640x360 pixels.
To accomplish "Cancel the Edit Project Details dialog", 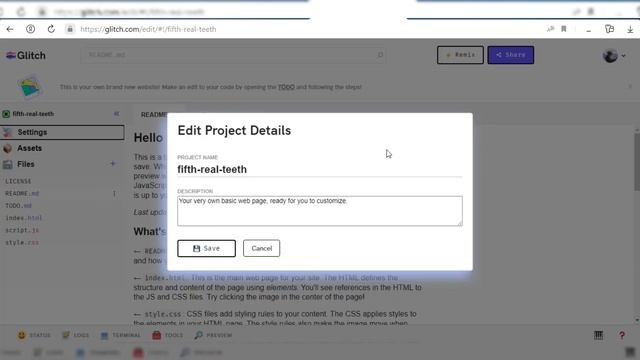I will (x=261, y=248).
